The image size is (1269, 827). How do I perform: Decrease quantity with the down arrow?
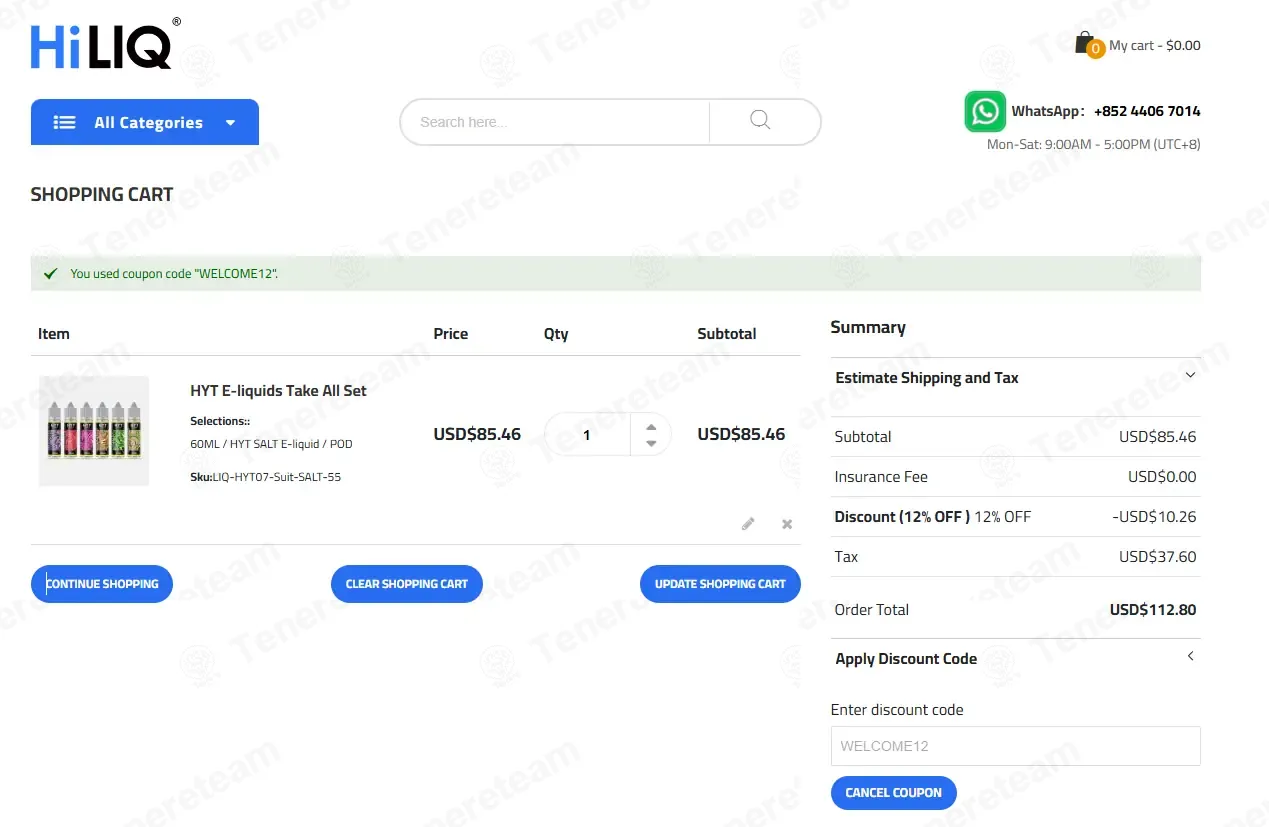tap(651, 443)
